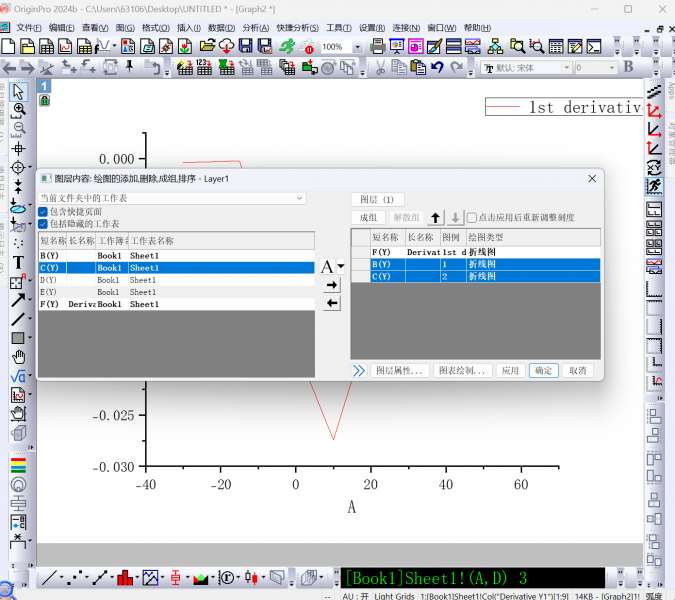
Task: Expand dialog with double chevron button
Action: click(x=359, y=371)
